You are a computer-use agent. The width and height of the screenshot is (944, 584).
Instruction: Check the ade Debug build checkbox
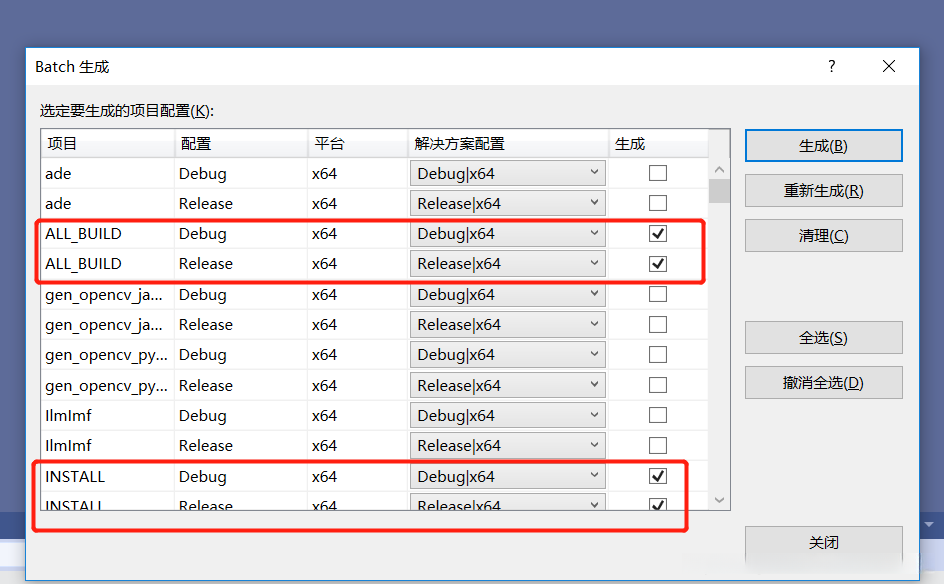coord(657,172)
